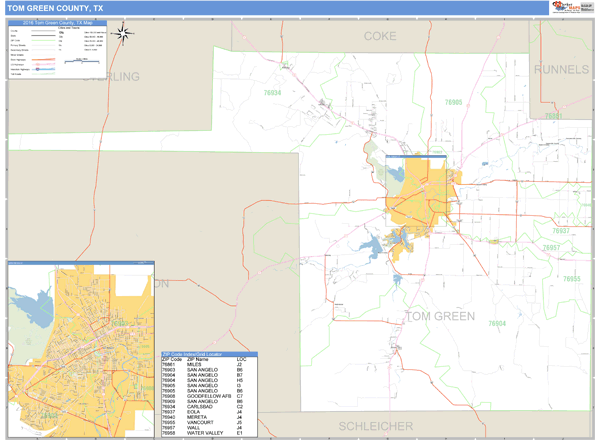Click green ZIP label 76937 on map
This screenshot has height=442, width=600.
click(561, 231)
